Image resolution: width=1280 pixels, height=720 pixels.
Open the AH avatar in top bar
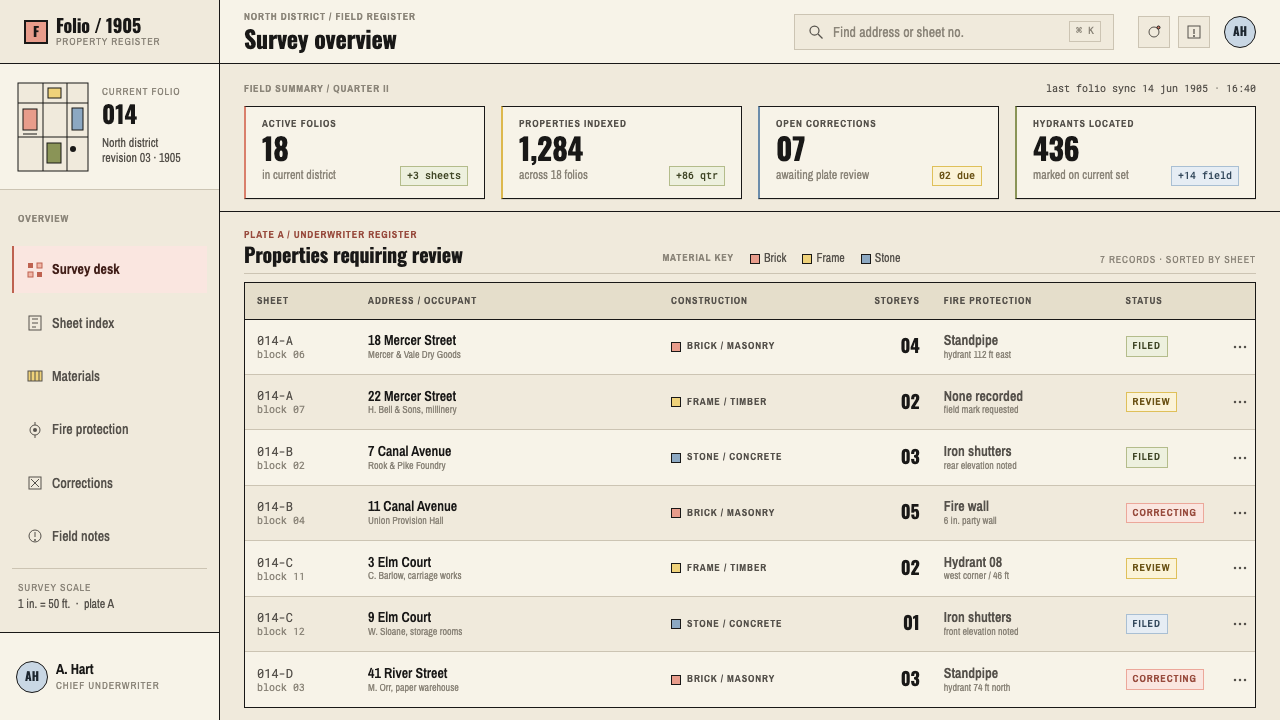(x=1240, y=32)
